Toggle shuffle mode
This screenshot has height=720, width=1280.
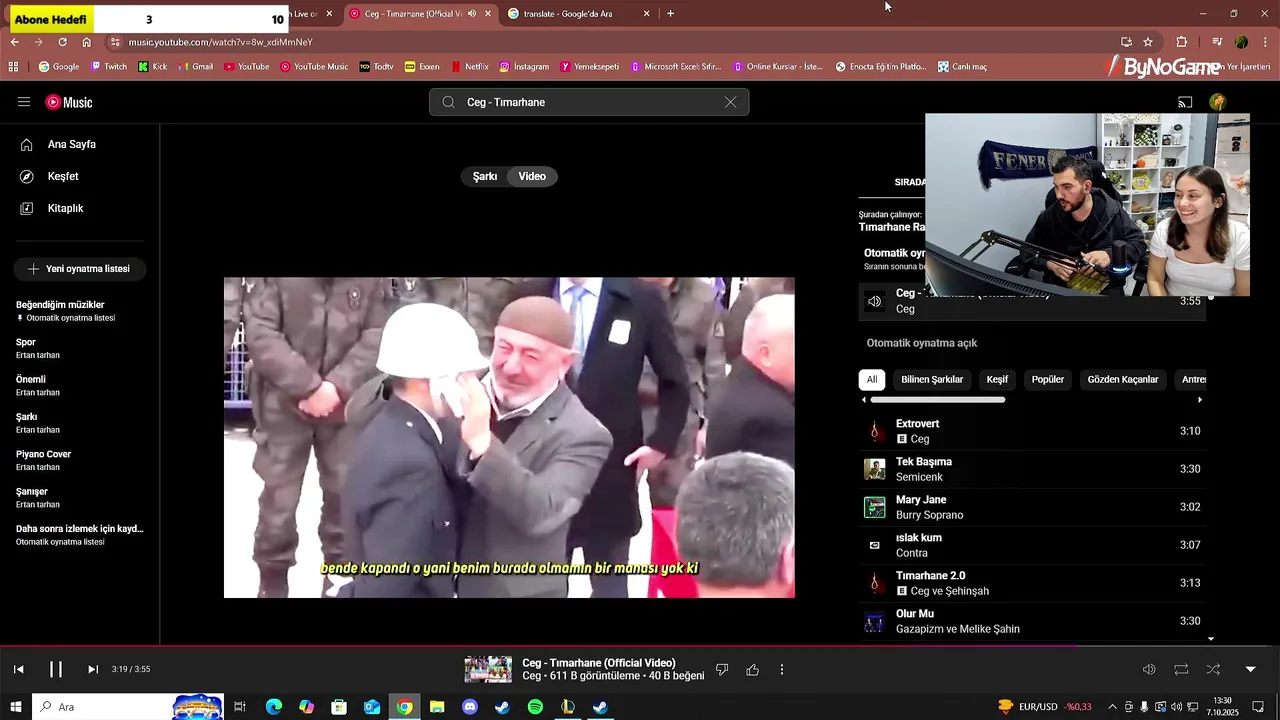(1213, 669)
